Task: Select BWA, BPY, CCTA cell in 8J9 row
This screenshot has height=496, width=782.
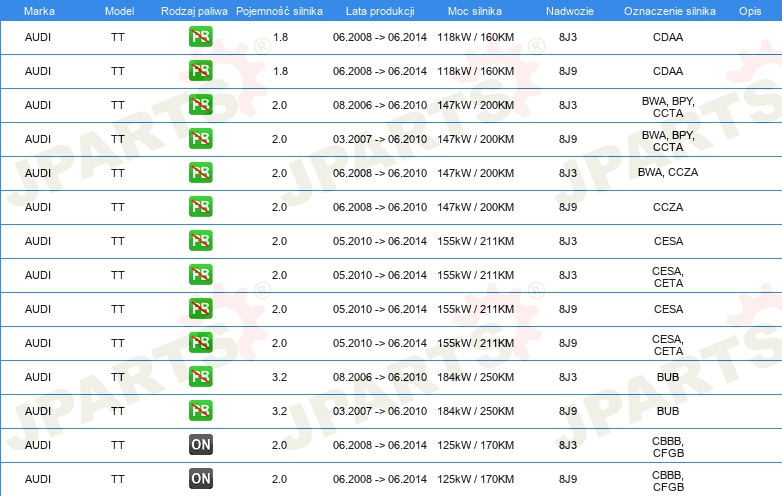Action: coord(668,141)
